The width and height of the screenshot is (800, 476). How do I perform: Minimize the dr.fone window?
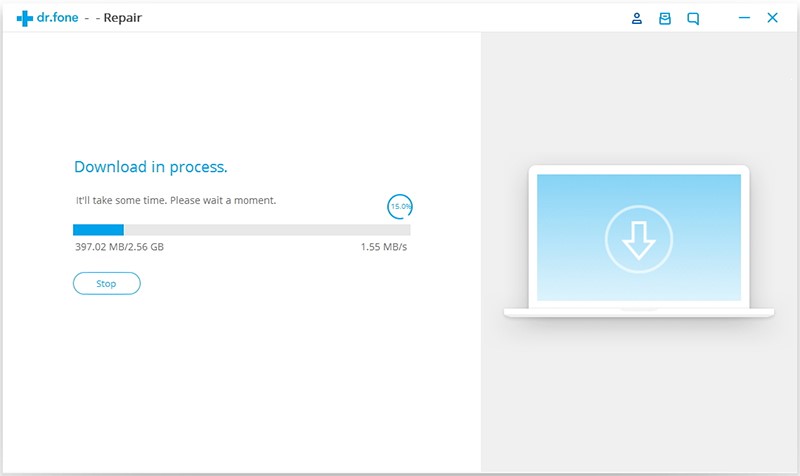[x=744, y=18]
